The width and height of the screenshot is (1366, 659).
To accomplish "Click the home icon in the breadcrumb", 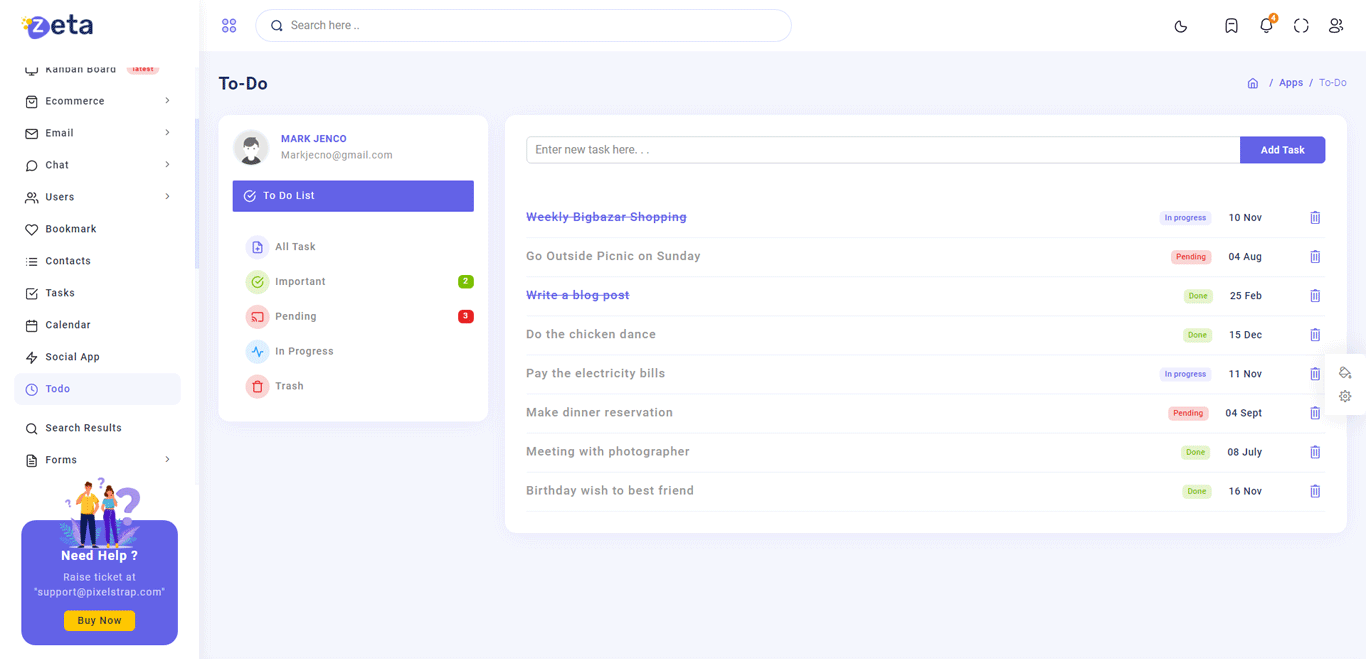I will pyautogui.click(x=1252, y=83).
